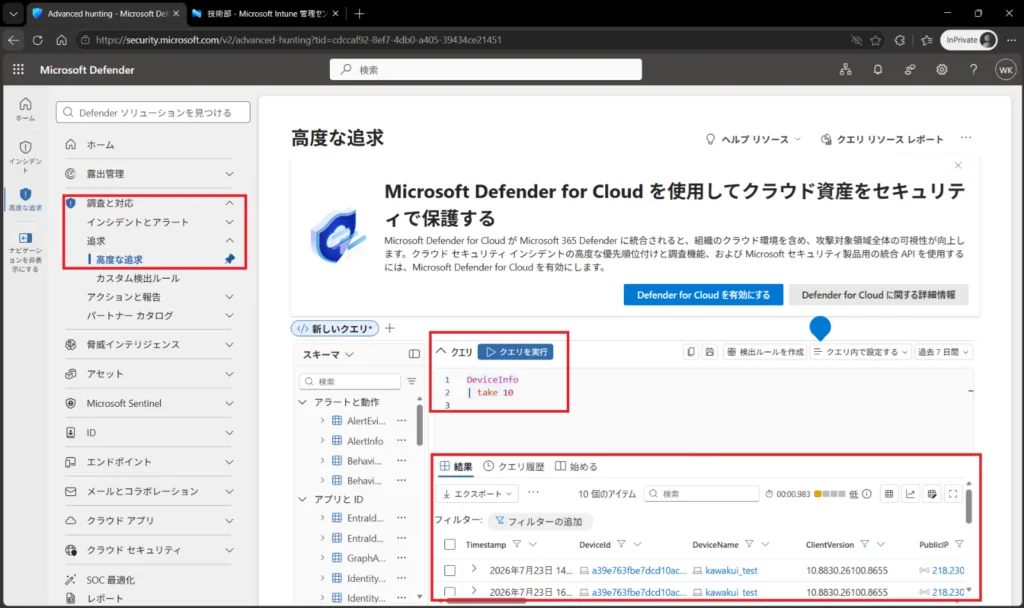Viewport: 1024px width, 608px height.
Task: Switch to the Microsoft Intune browser tab
Action: [266, 13]
